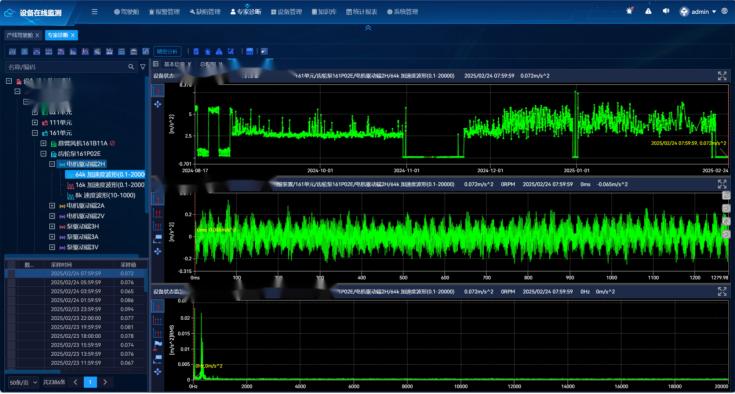Collapse the 电机驱动端2H node
The width and height of the screenshot is (735, 394).
click(52, 164)
